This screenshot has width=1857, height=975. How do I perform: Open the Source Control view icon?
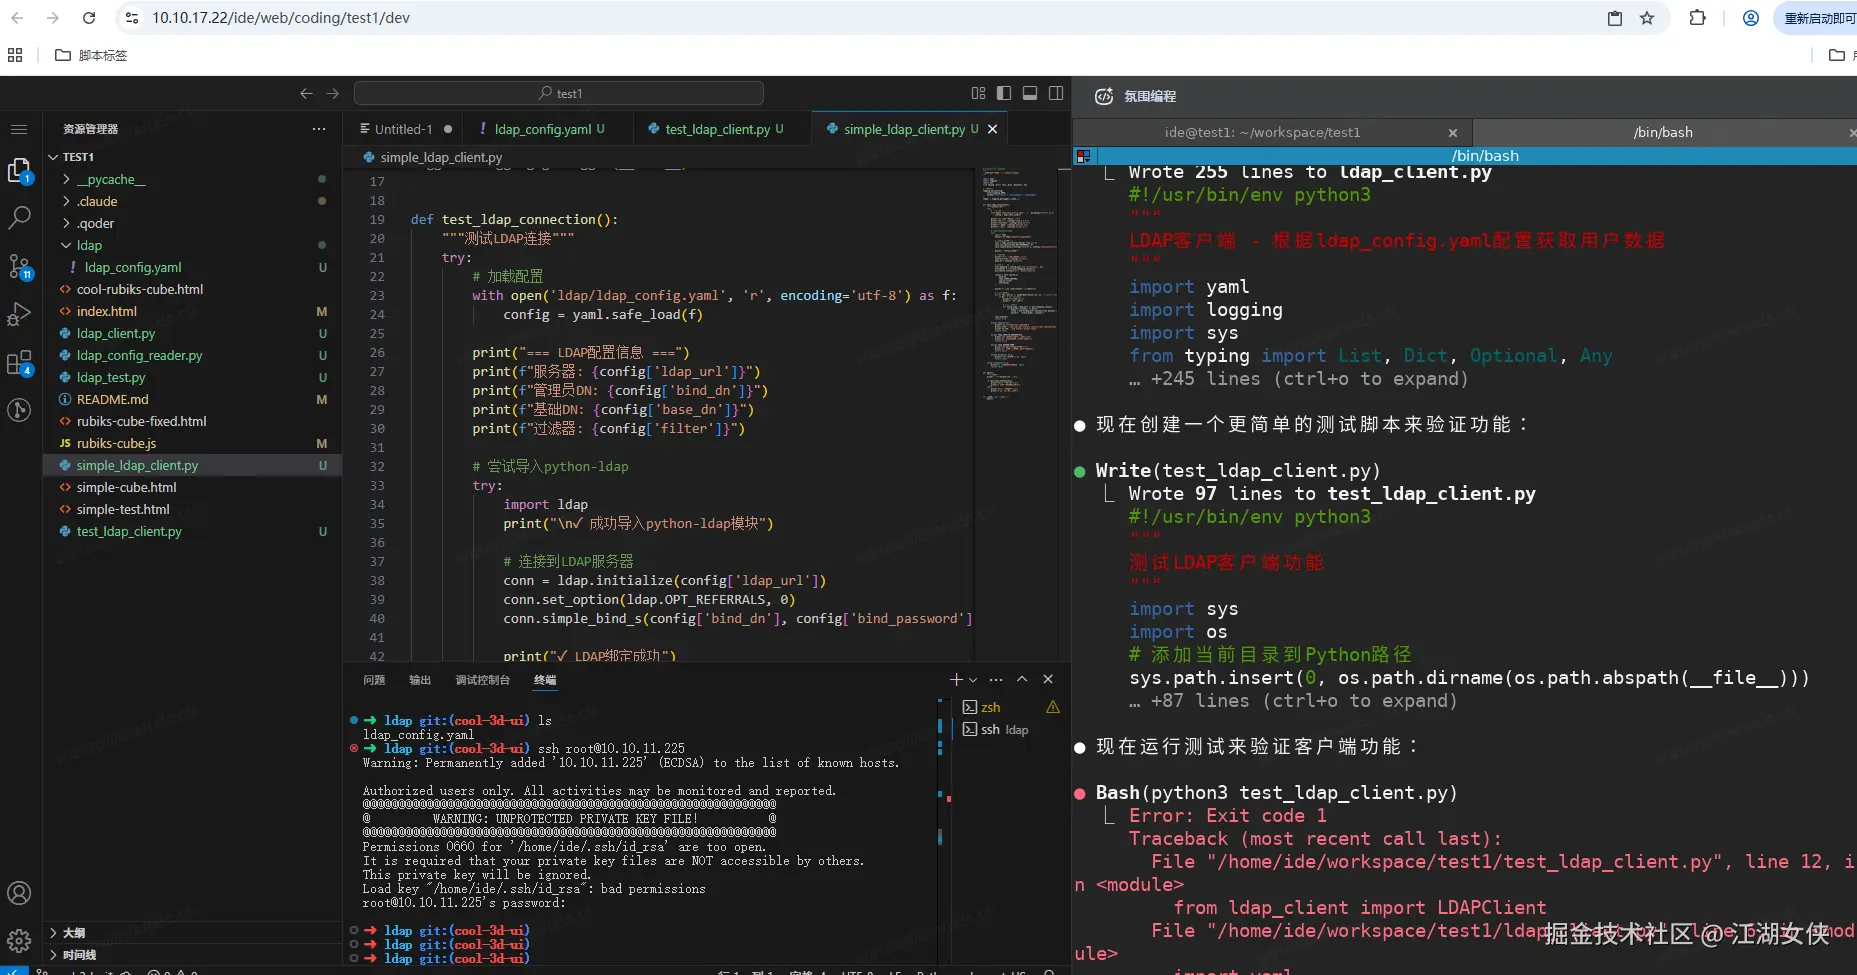click(x=19, y=266)
